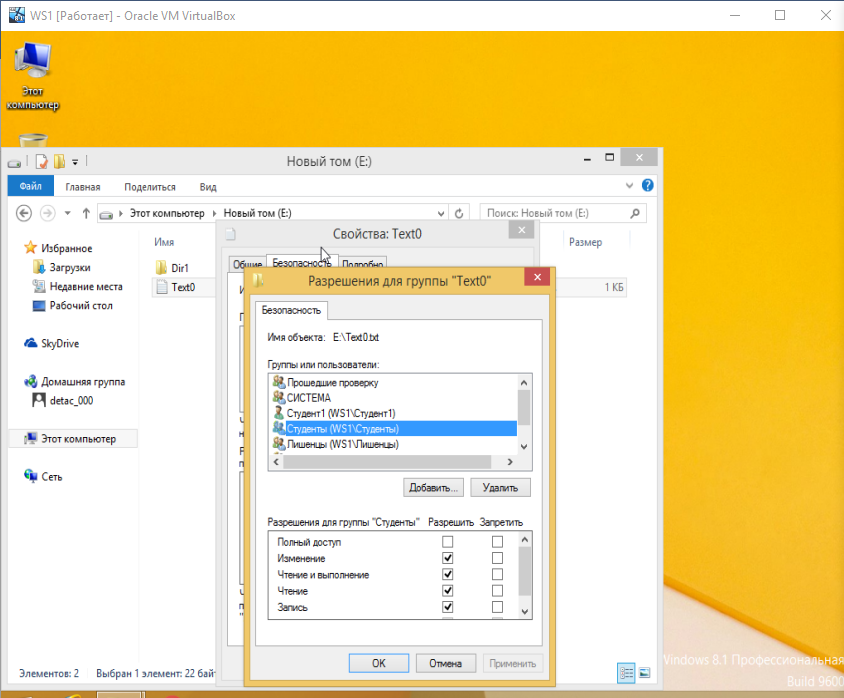844x698 pixels.
Task: Open the Файл menu tab
Action: coord(30,186)
